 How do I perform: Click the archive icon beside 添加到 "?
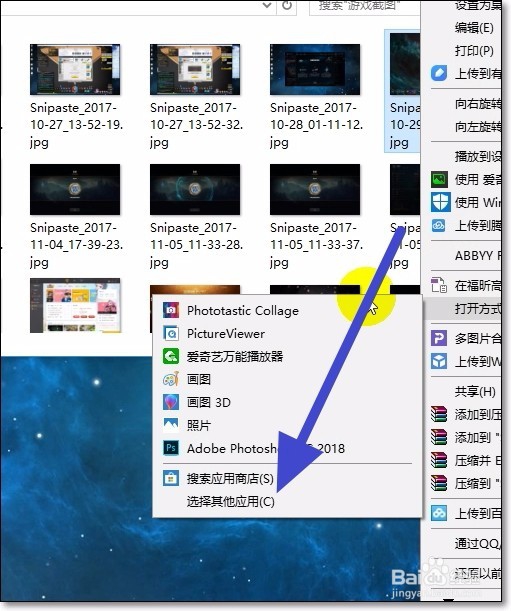coord(439,437)
